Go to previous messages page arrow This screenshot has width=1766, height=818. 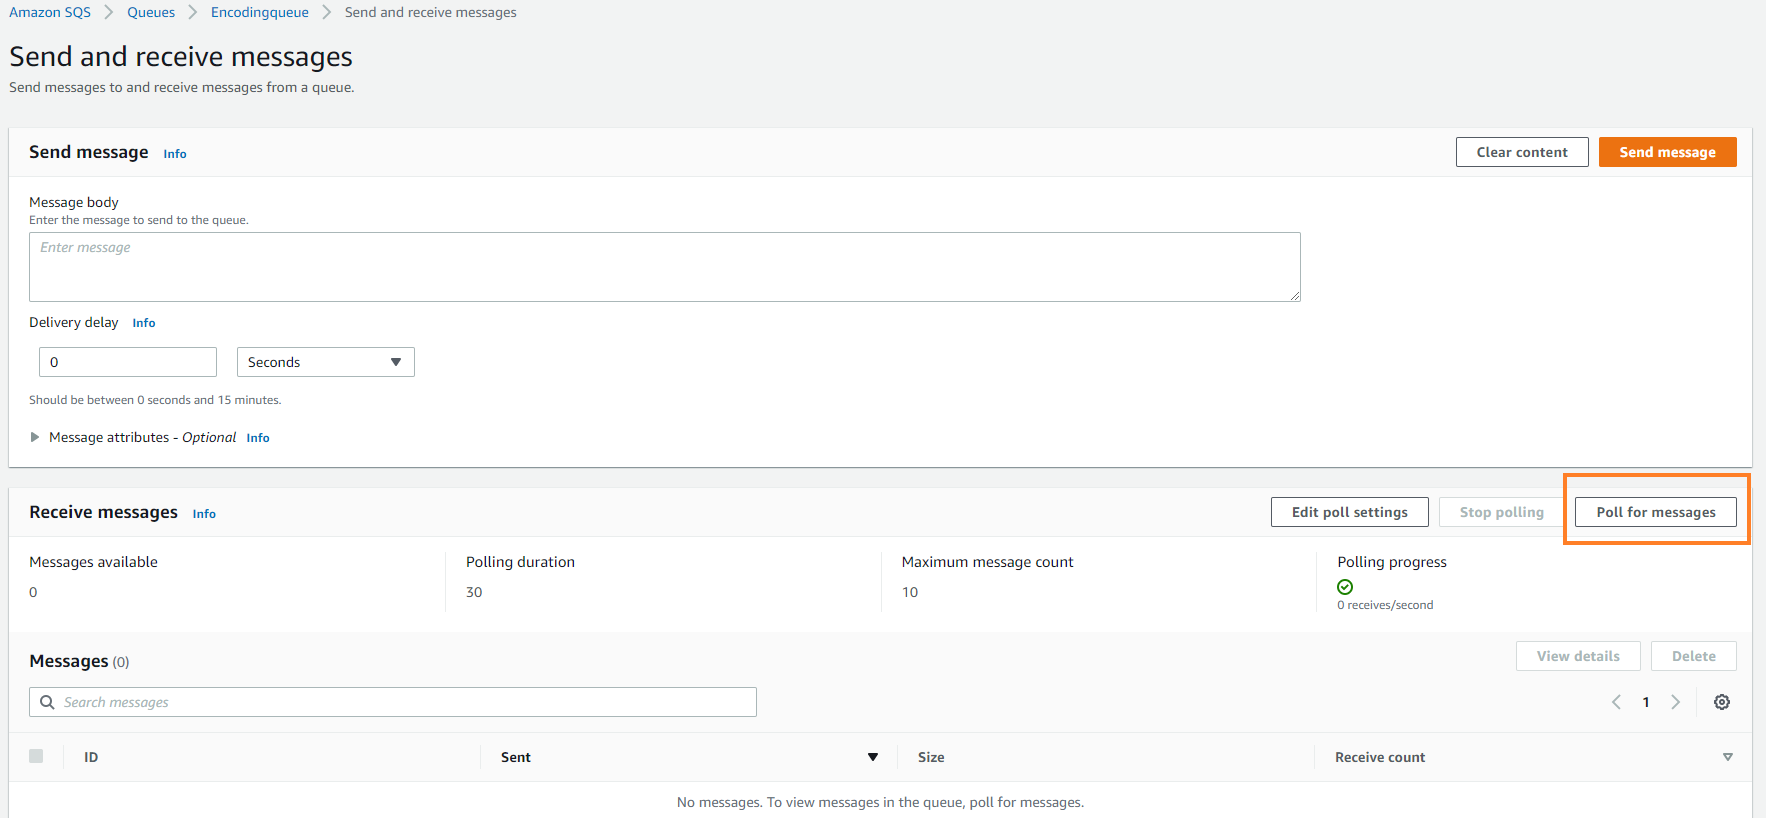[x=1616, y=702]
